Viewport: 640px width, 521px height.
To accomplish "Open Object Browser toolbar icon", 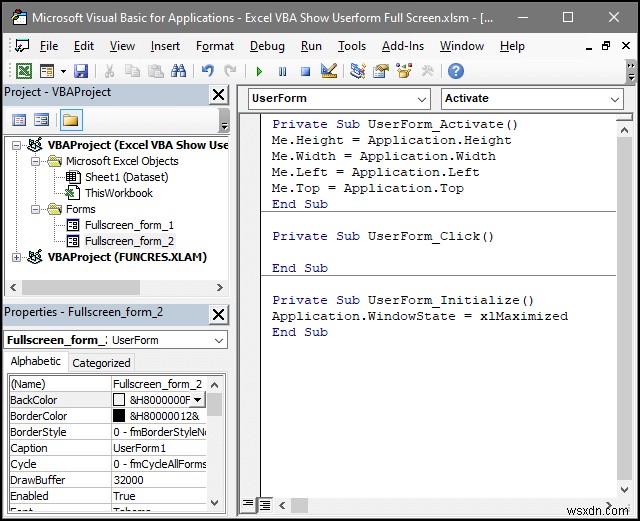I will [404, 71].
